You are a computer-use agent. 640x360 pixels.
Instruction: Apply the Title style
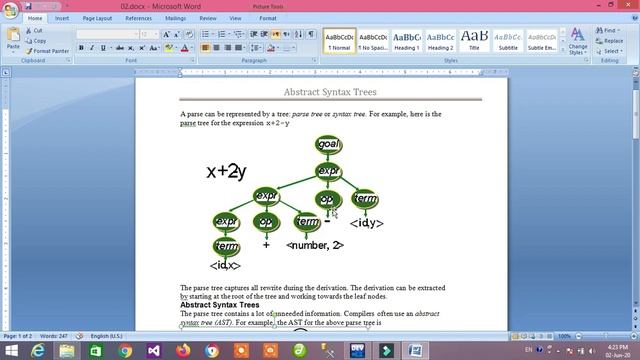[x=474, y=40]
